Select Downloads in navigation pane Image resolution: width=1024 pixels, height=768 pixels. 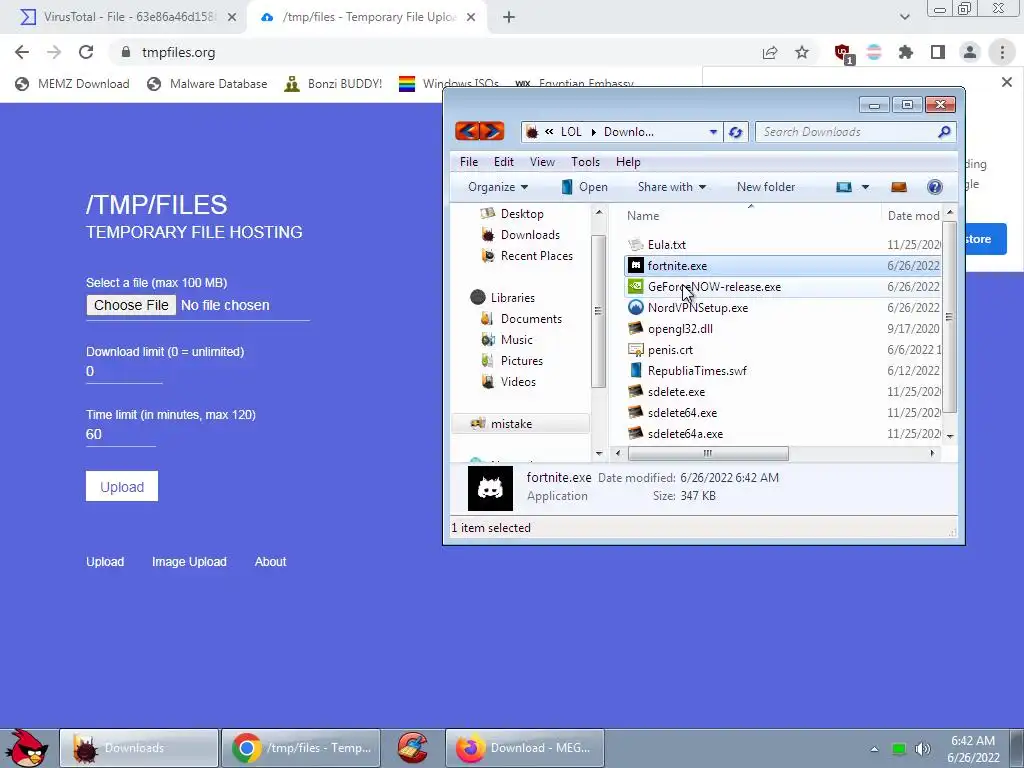coord(520,234)
